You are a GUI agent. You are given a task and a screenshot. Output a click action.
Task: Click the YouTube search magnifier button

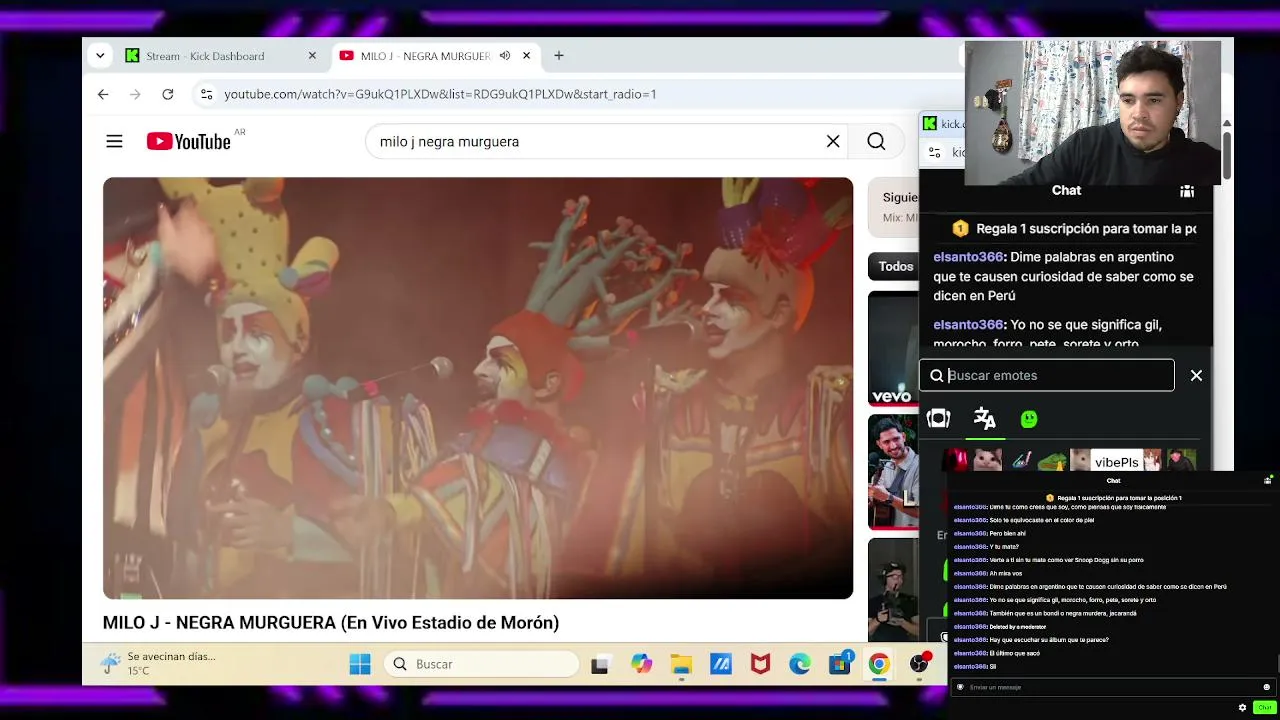coord(876,142)
